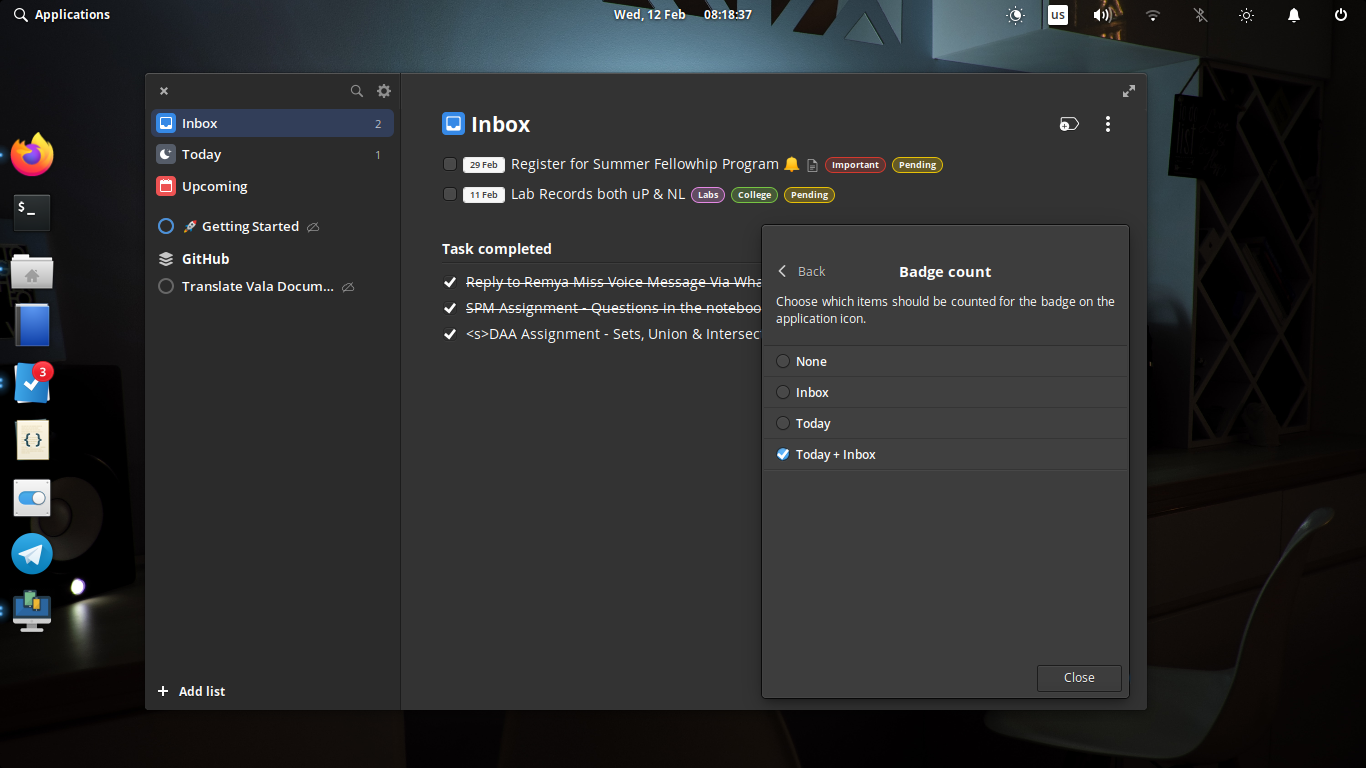Viewport: 1366px width, 768px height.
Task: Open the Getting Started project
Action: 273,227
